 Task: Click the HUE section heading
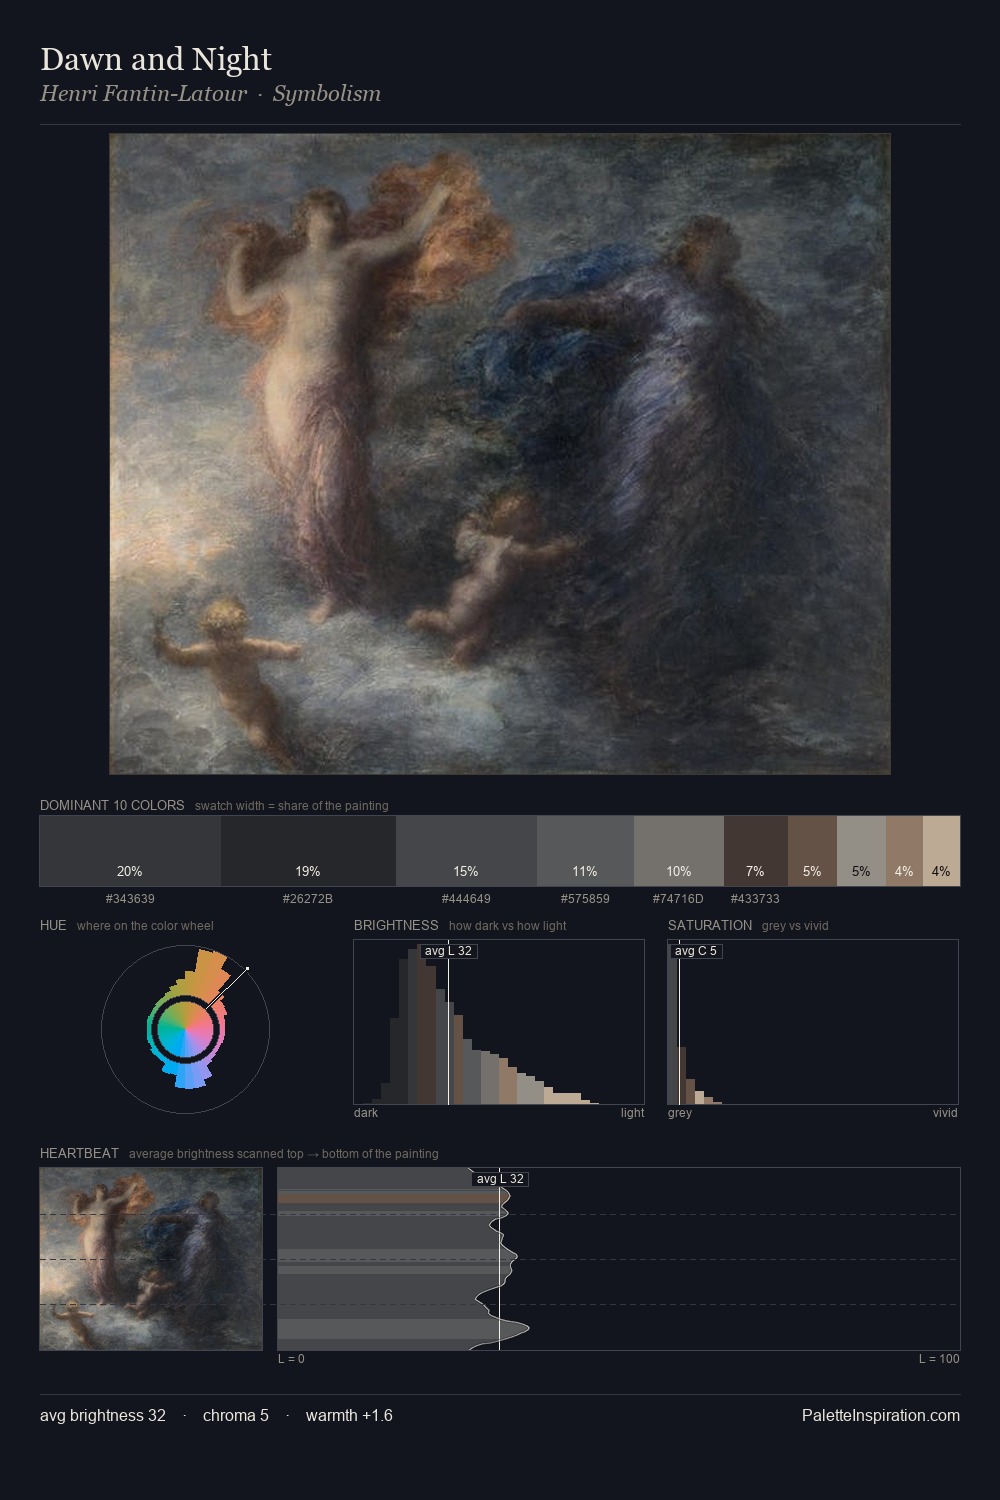(x=53, y=925)
